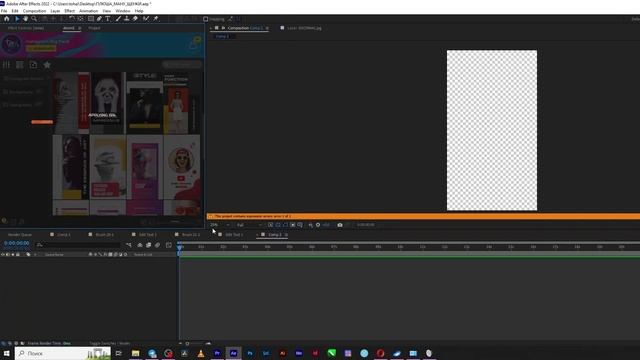Image resolution: width=640 pixels, height=360 pixels.
Task: Click the AtomX search field
Action: [182, 64]
